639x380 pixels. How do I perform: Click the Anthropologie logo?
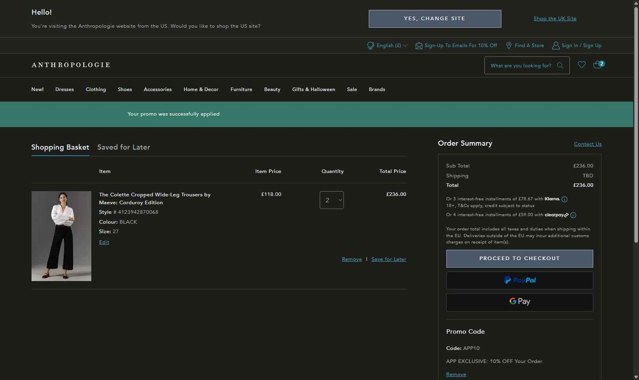coord(71,65)
